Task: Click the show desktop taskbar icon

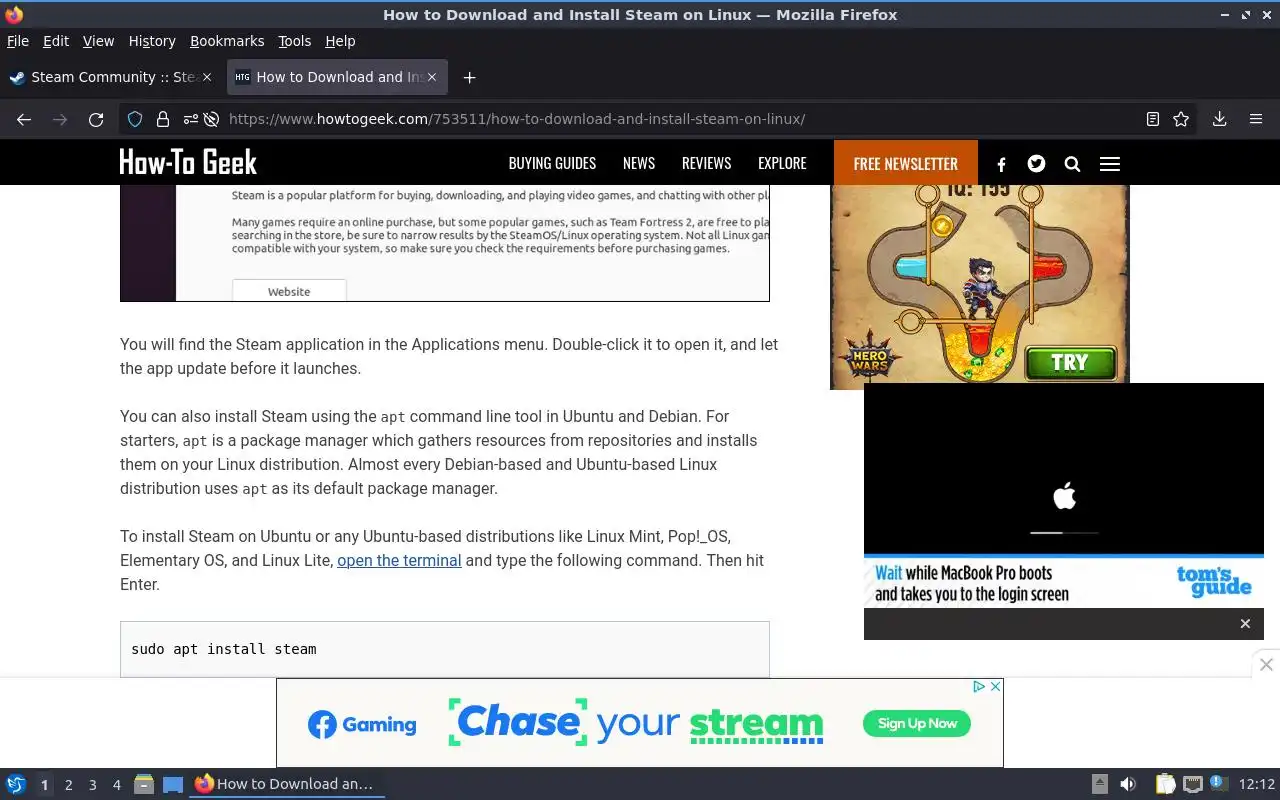Action: point(173,784)
